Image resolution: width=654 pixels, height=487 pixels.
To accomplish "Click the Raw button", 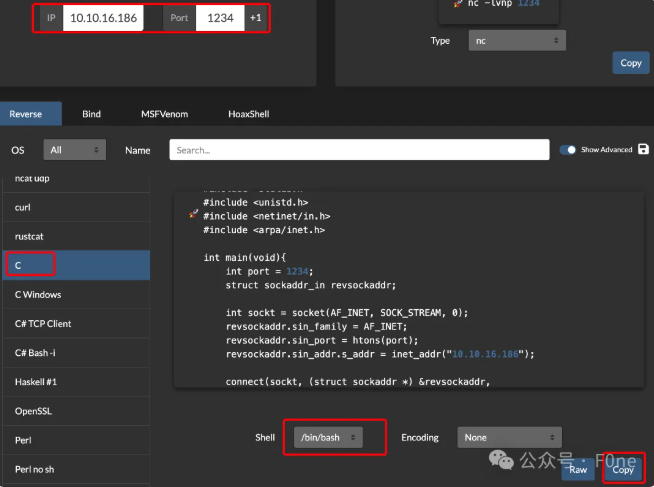I will [578, 469].
